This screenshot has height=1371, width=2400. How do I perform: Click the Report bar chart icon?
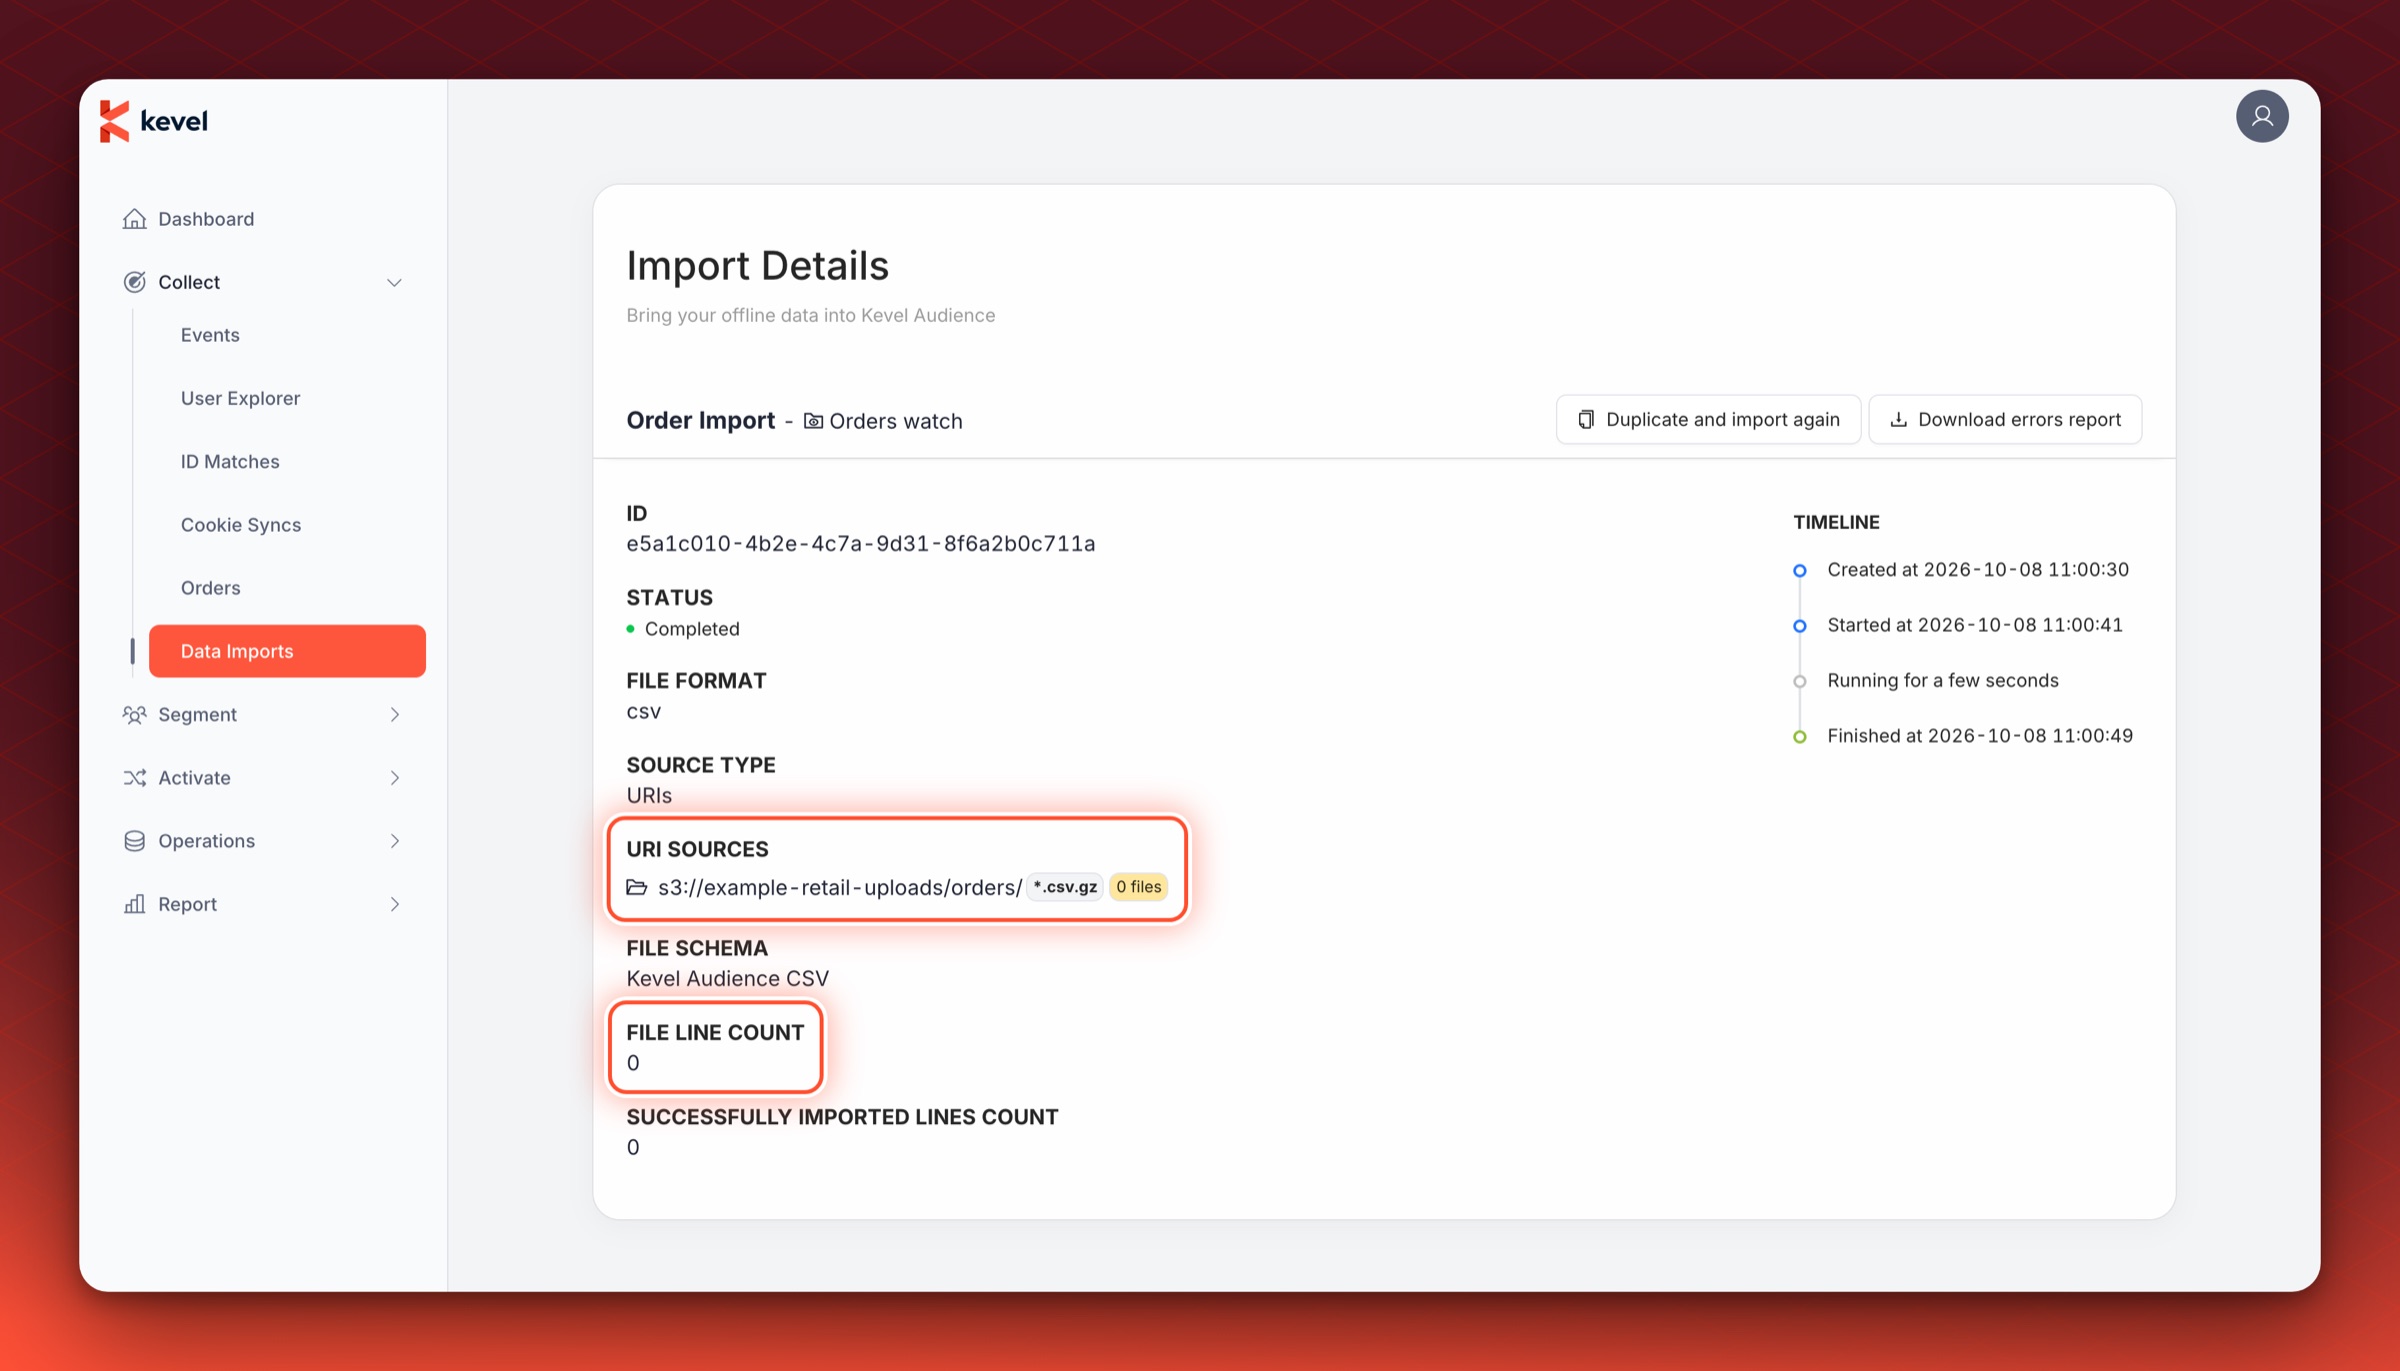click(134, 904)
